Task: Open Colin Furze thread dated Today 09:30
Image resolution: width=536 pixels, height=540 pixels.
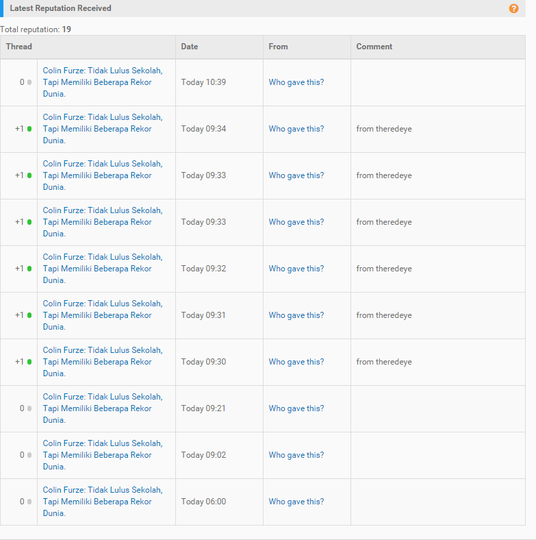Action: coord(103,362)
